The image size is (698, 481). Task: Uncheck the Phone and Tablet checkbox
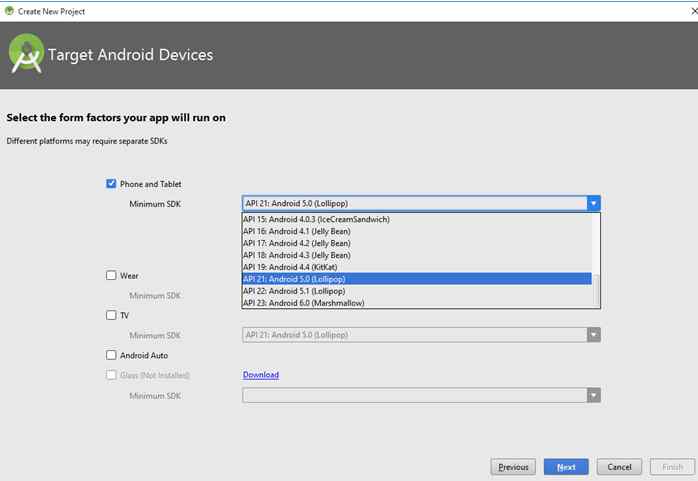pyautogui.click(x=111, y=184)
